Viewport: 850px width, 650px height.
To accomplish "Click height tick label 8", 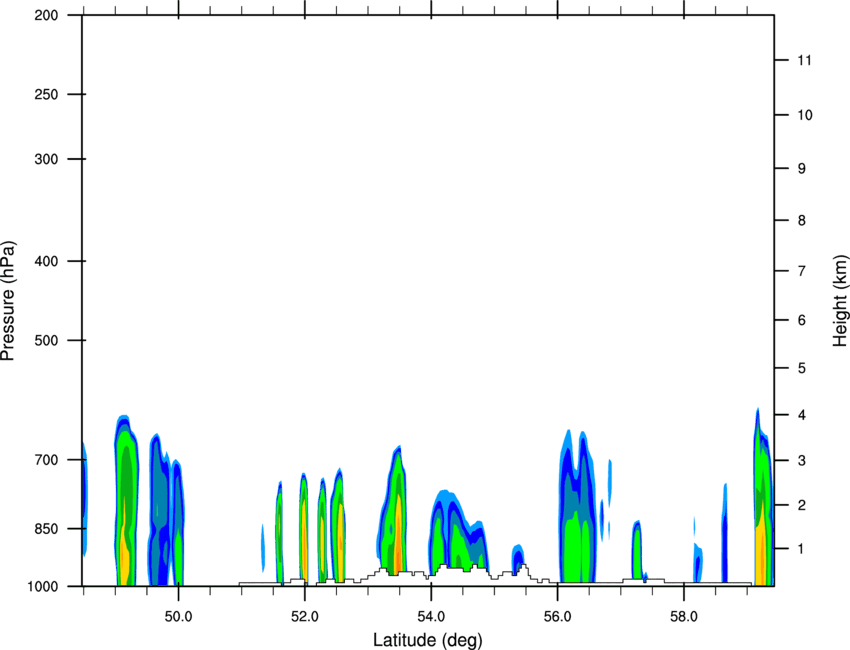I will click(x=802, y=220).
